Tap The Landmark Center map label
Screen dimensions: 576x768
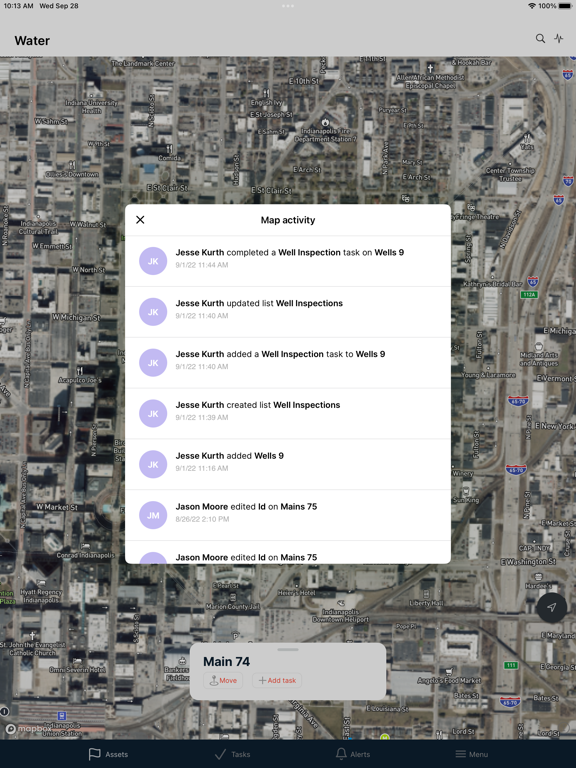point(143,63)
